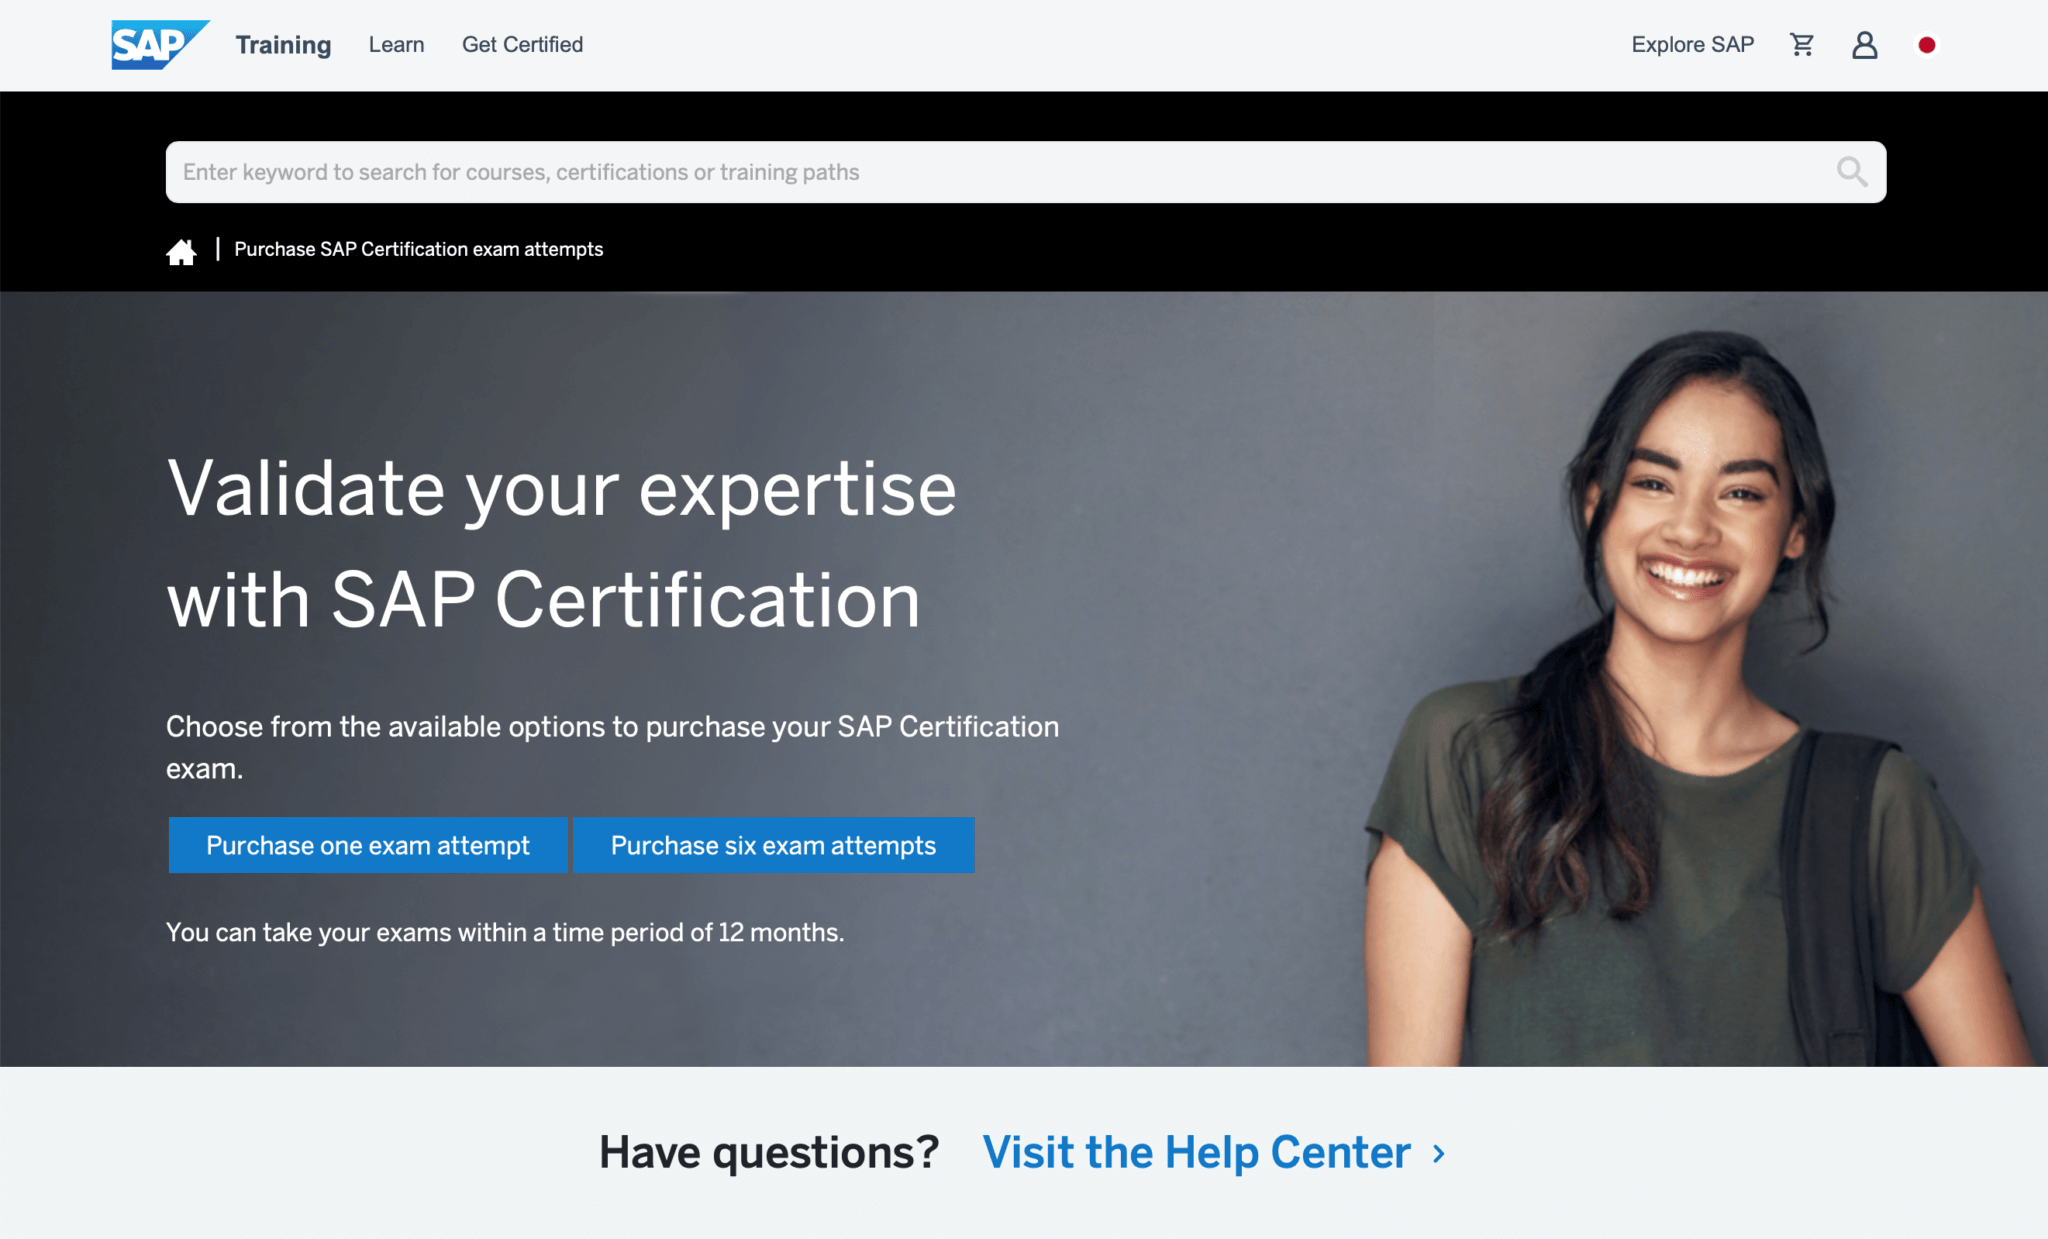Open the Get Certified menu
Image resolution: width=2048 pixels, height=1239 pixels.
click(x=522, y=44)
